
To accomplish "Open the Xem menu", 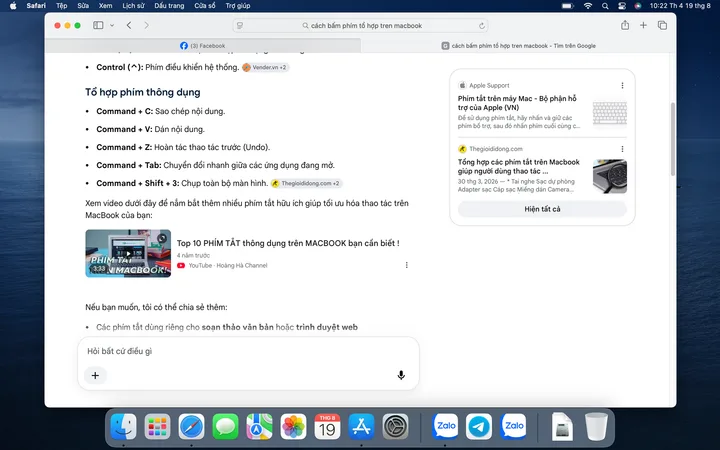I will (x=105, y=6).
